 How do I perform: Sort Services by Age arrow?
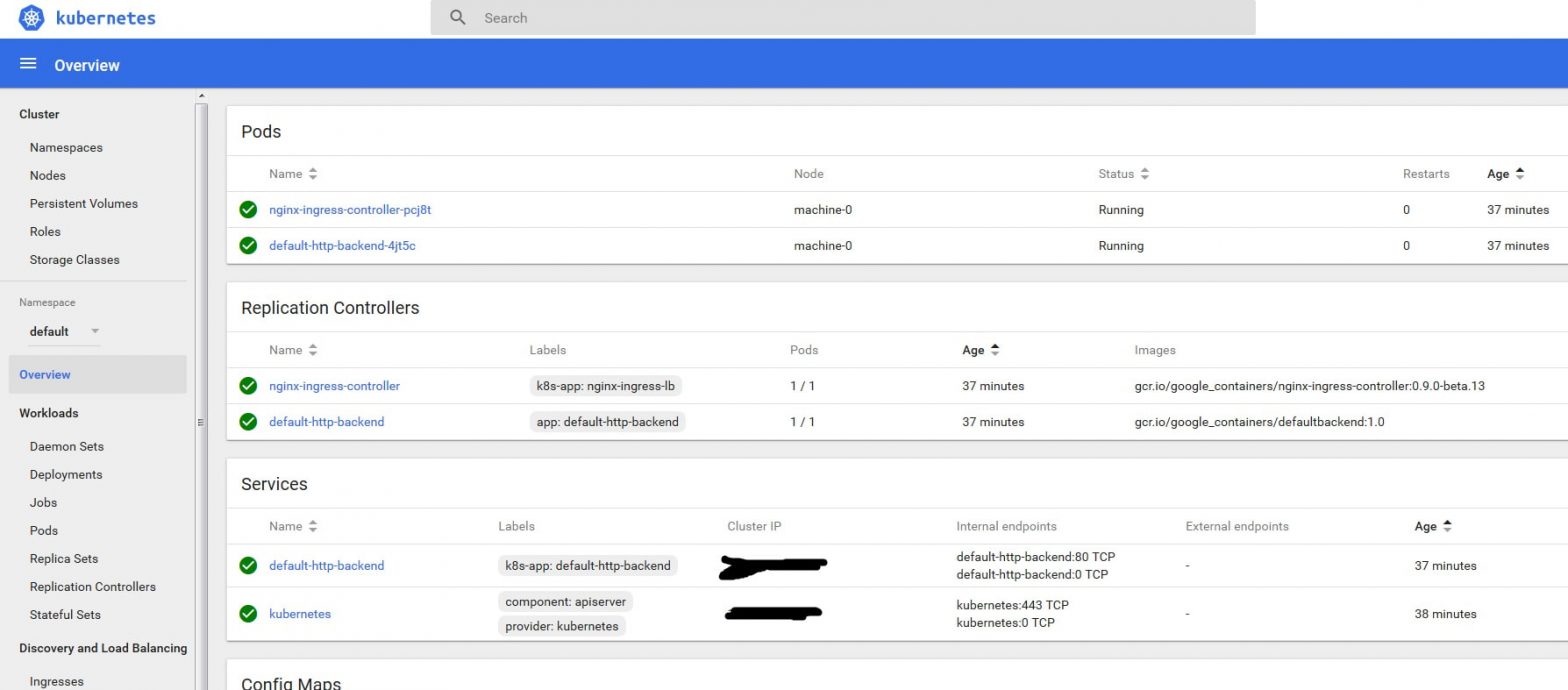pyautogui.click(x=1447, y=526)
